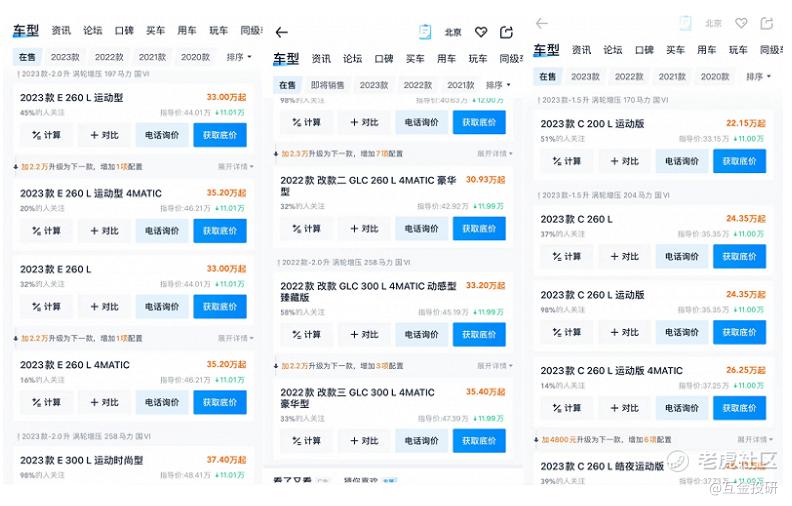This screenshot has height=506, width=792.
Task: Select 2021款 filter in right panel
Action: click(x=672, y=77)
